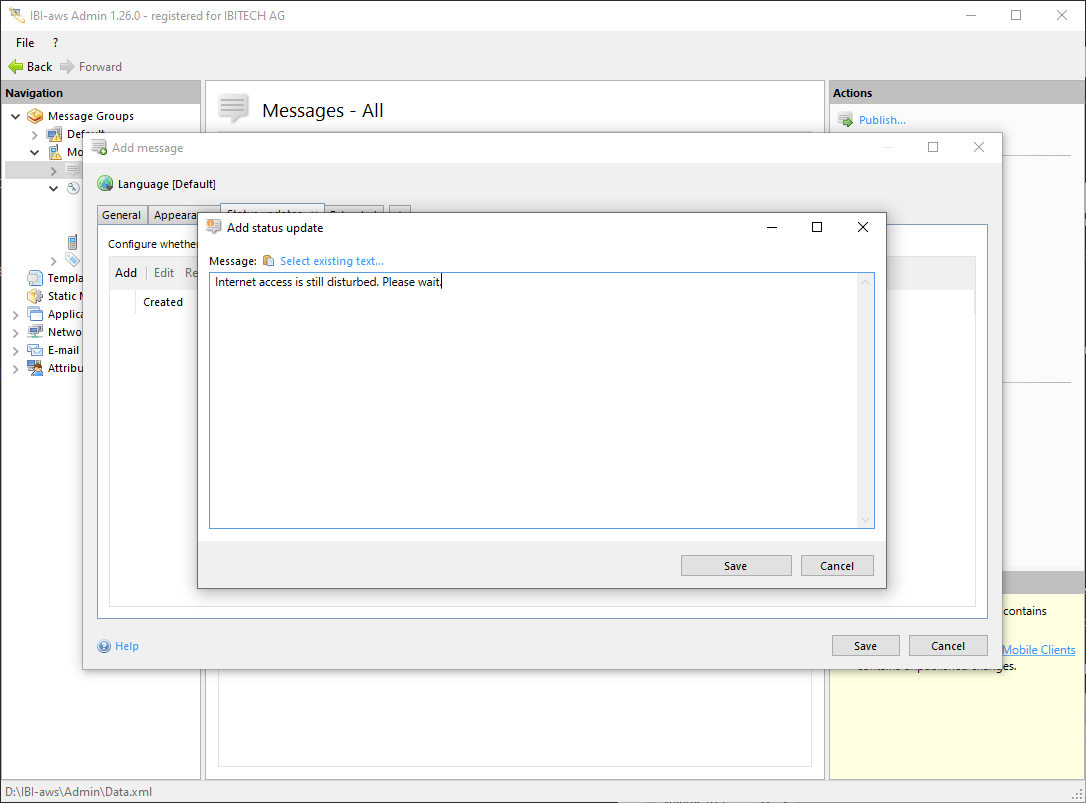The image size is (1086, 803).
Task: Click the Language globe icon
Action: point(105,184)
